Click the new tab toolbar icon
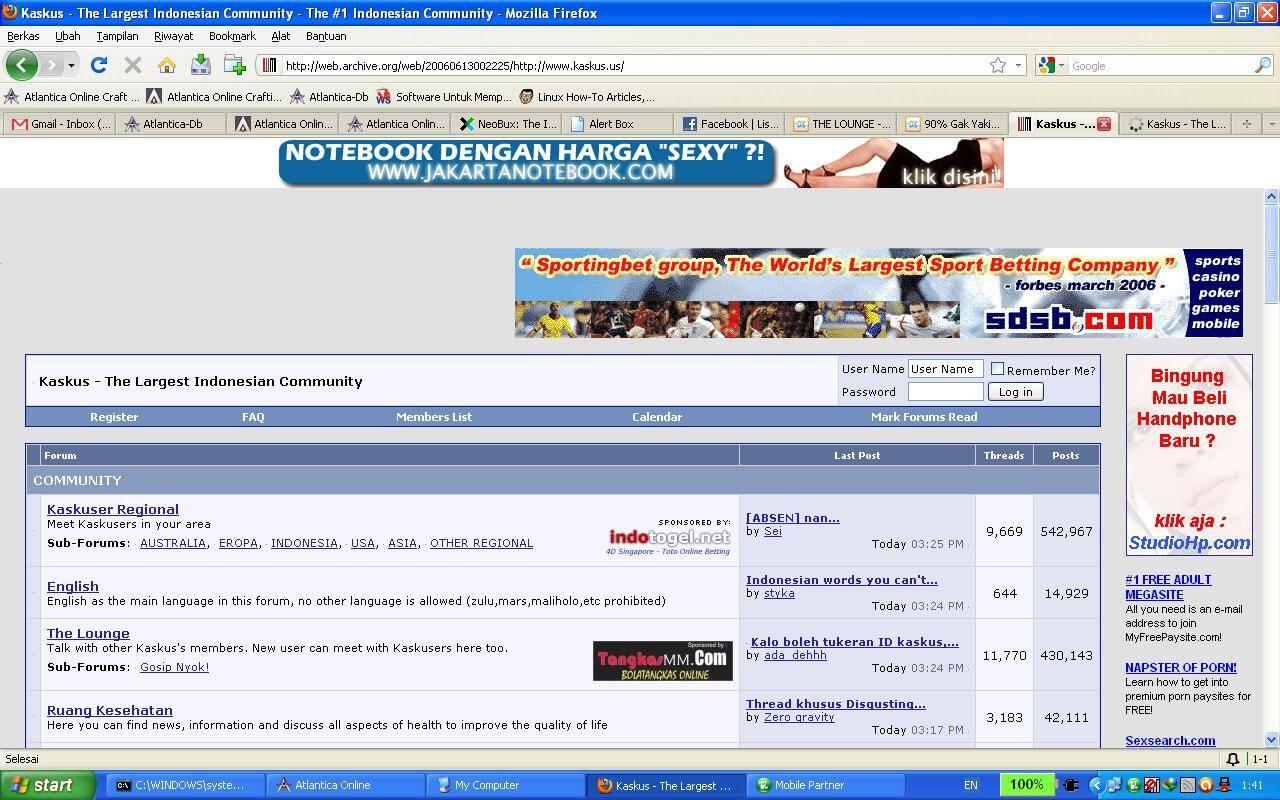This screenshot has height=800, width=1280. (235, 65)
